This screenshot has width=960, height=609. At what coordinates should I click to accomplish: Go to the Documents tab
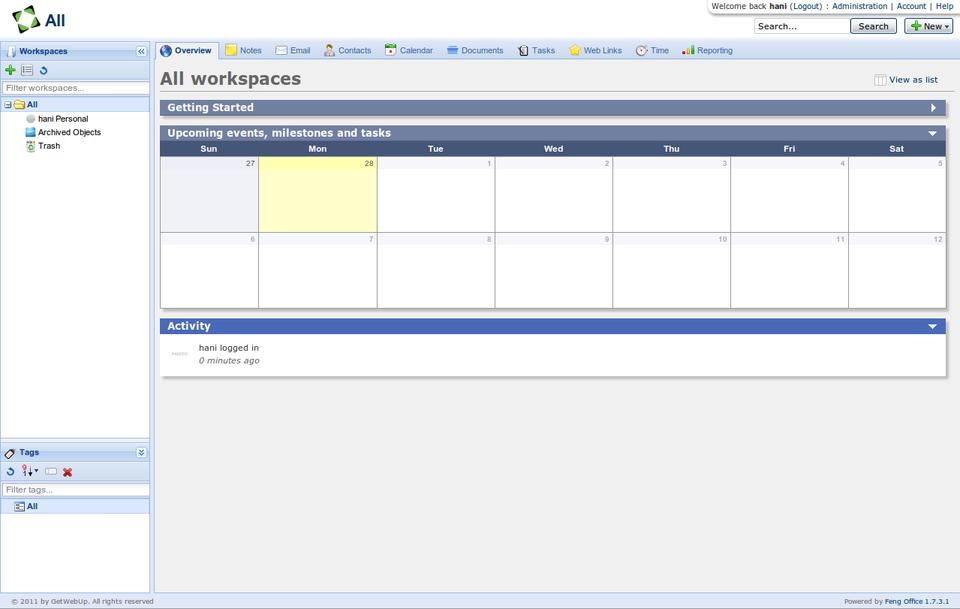click(475, 51)
